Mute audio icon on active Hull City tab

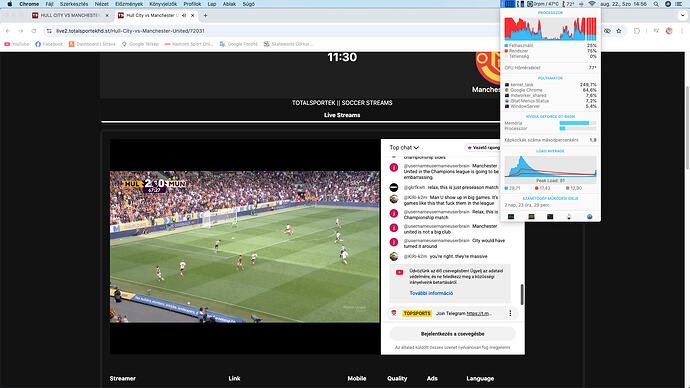[x=184, y=15]
